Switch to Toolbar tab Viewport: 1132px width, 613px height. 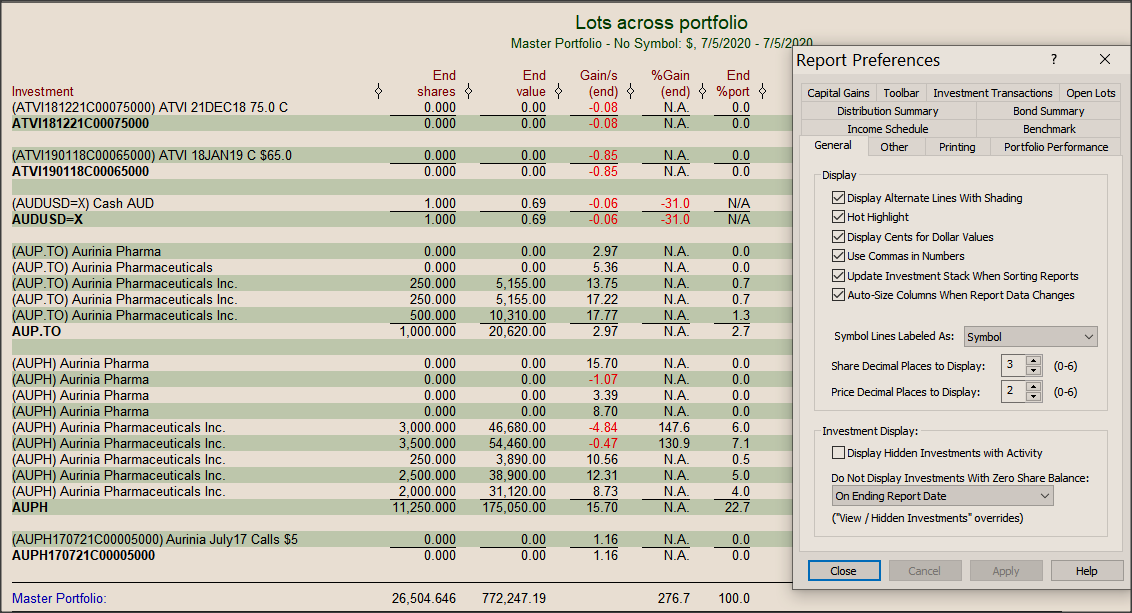coord(901,92)
